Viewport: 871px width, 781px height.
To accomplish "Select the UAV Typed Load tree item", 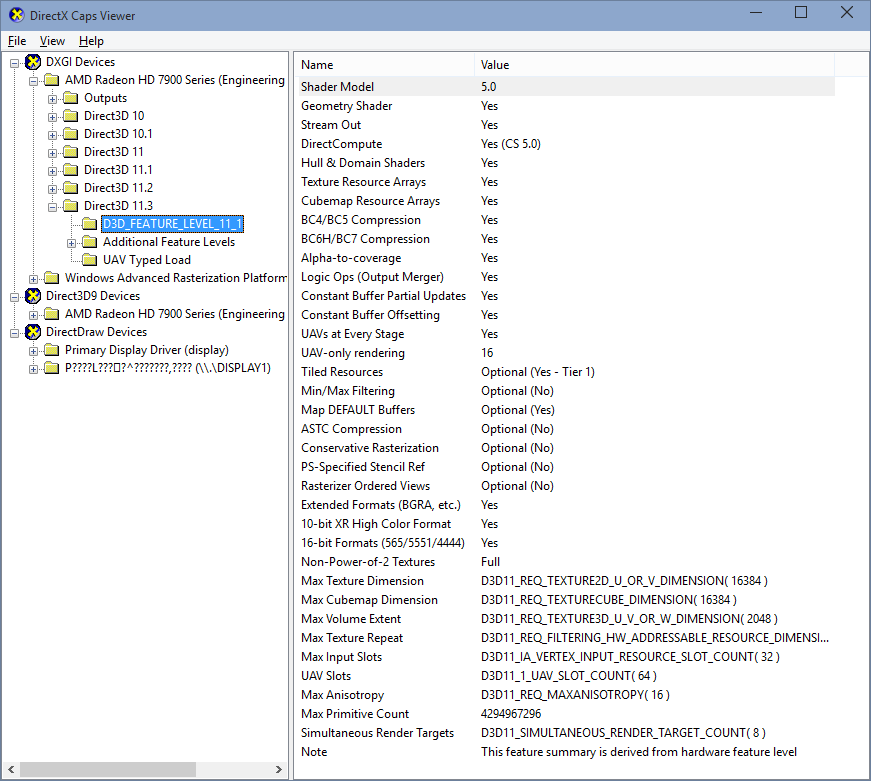I will click(147, 260).
